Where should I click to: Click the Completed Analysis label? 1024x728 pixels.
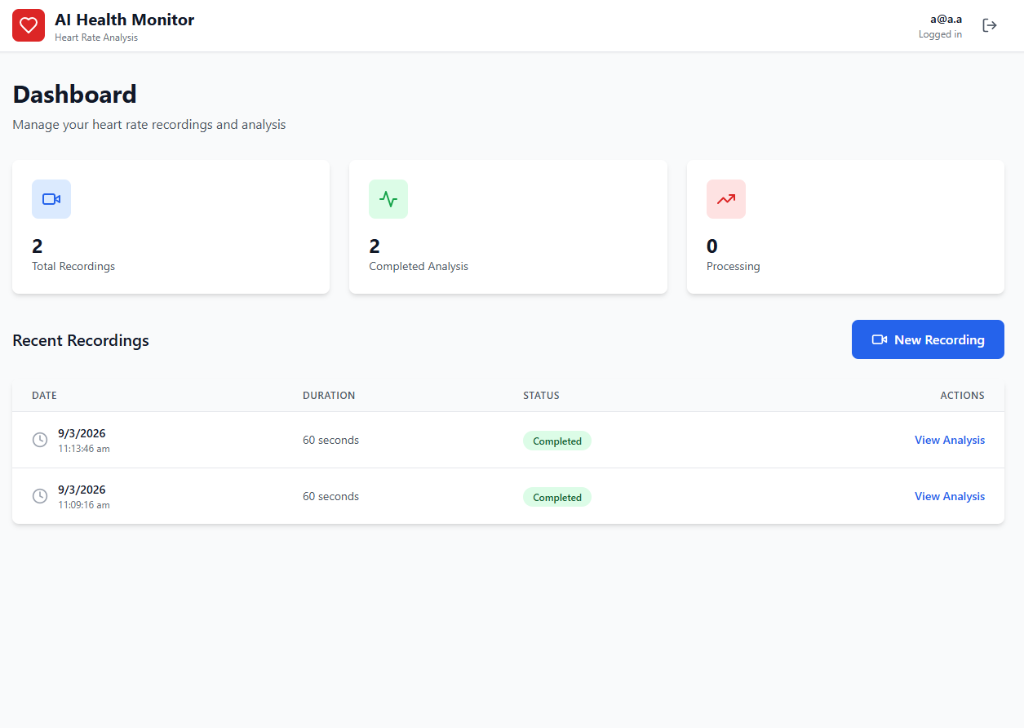click(x=419, y=266)
